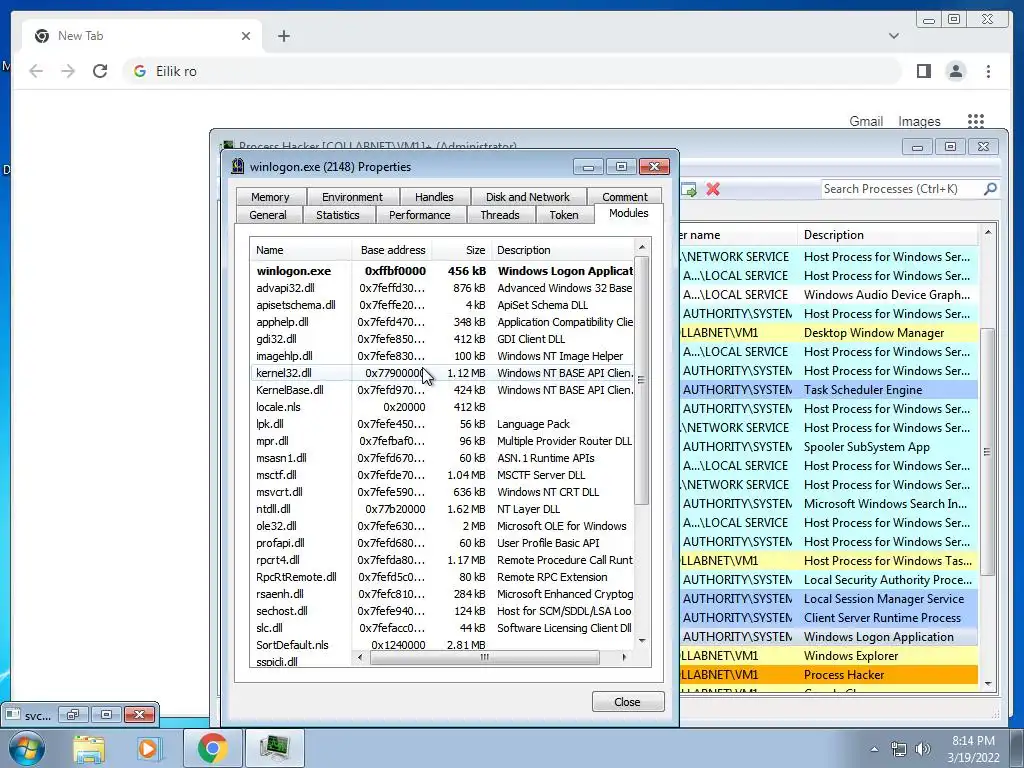The image size is (1024, 768).
Task: Click the Chrome forward navigation arrow
Action: pyautogui.click(x=68, y=71)
